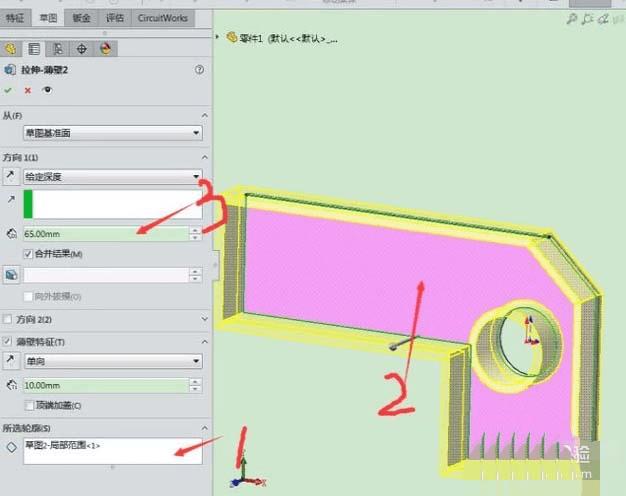Click the empty draft angle input field
The image size is (626, 496).
coord(106,275)
